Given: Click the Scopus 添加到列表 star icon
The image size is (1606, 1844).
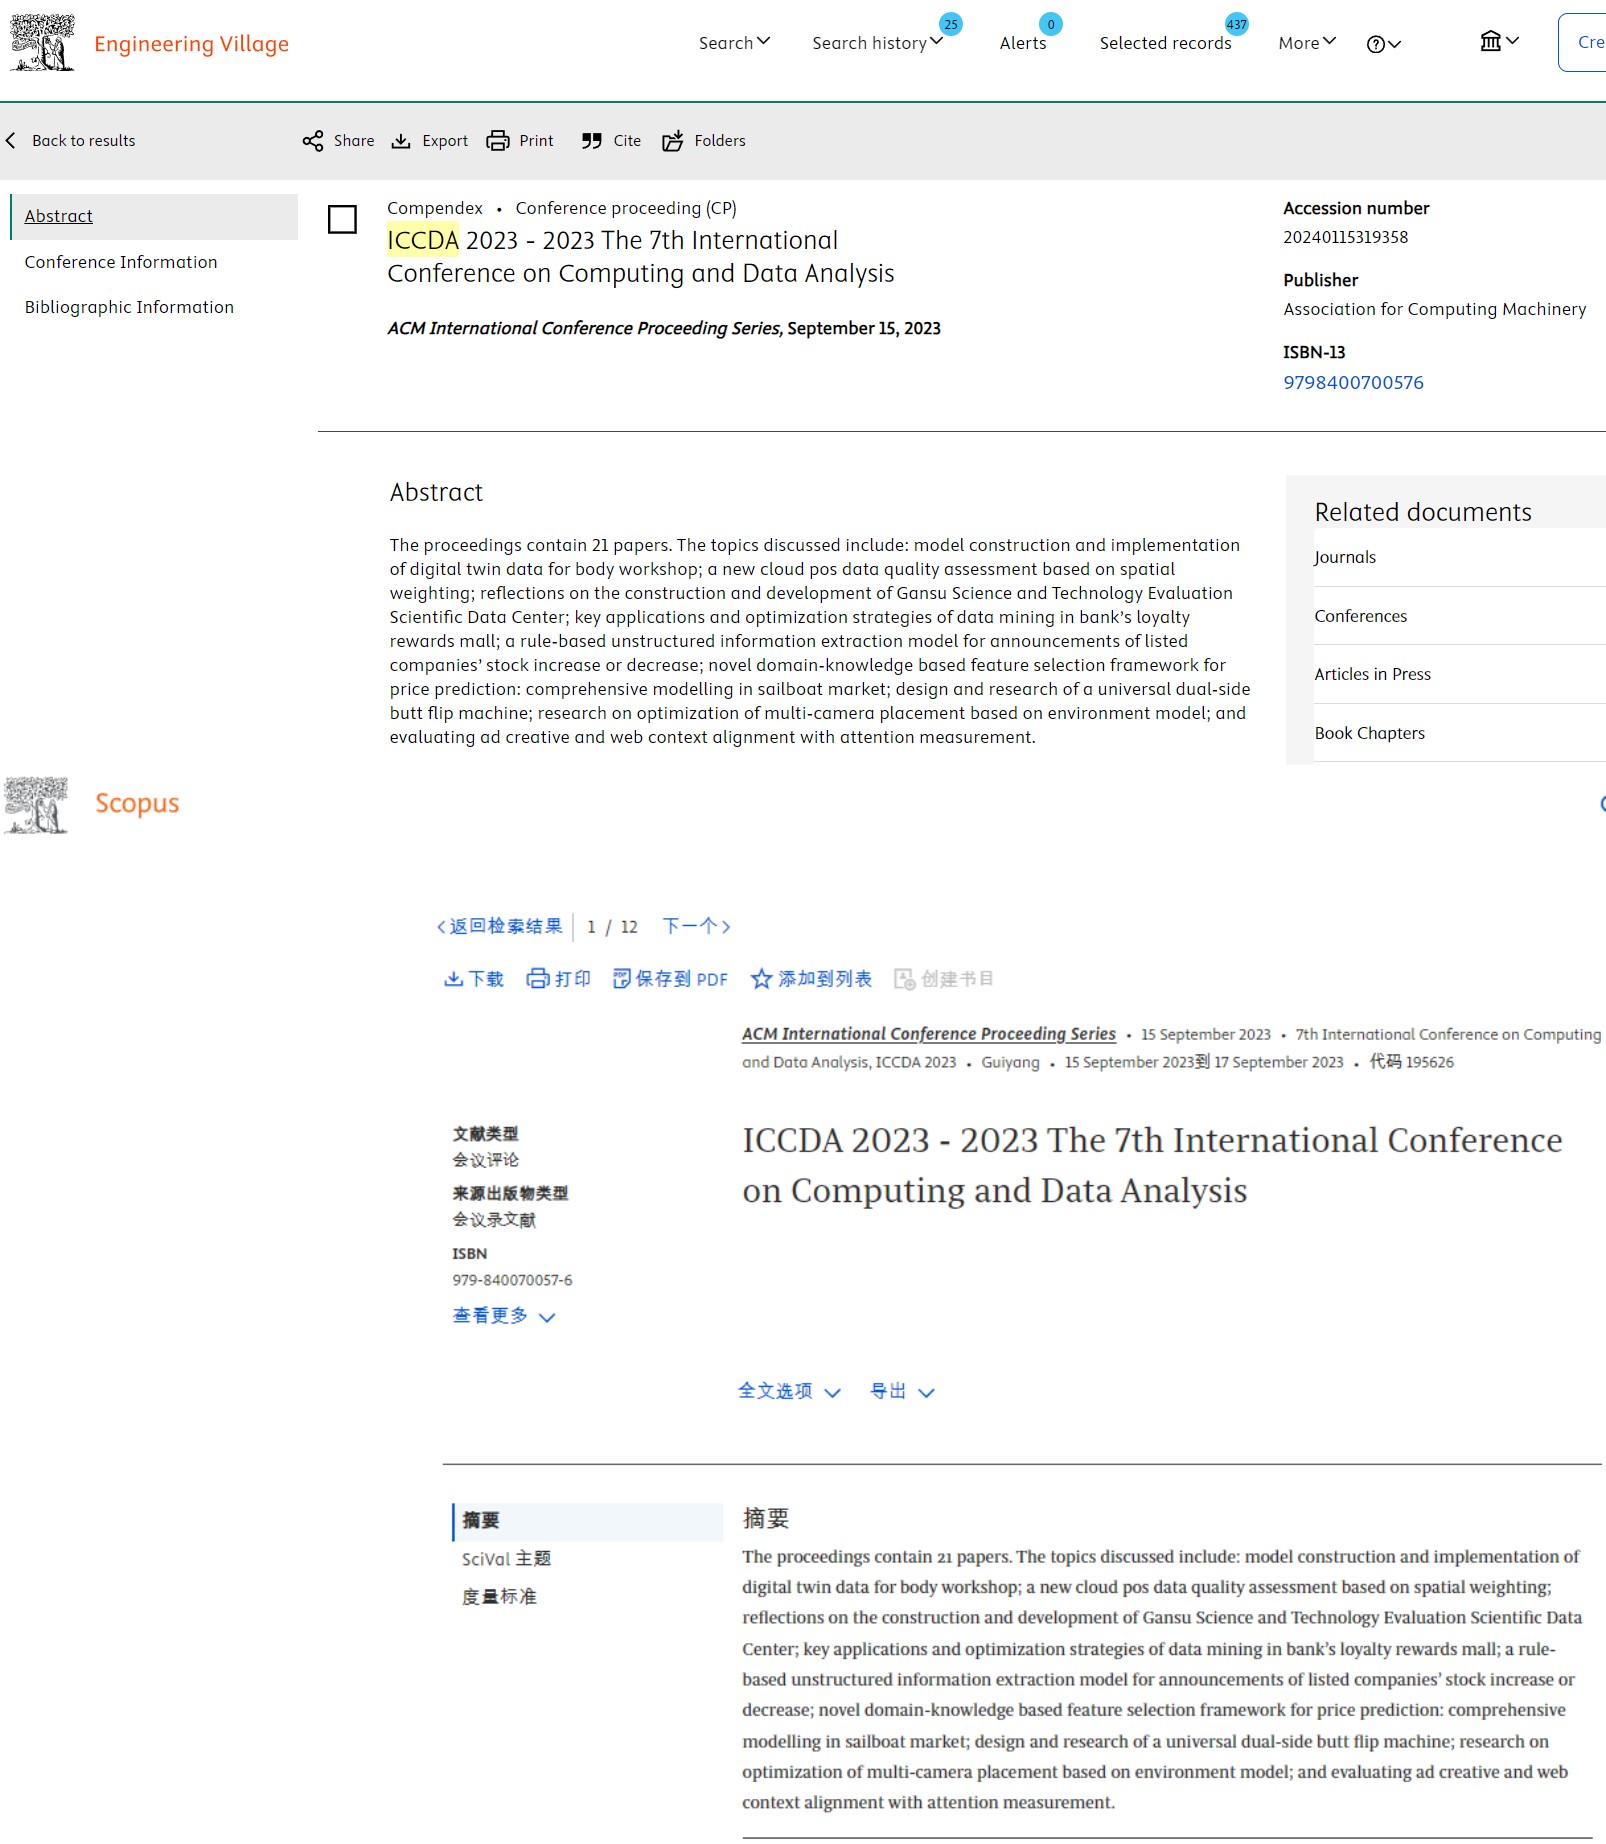Looking at the screenshot, I should (761, 979).
